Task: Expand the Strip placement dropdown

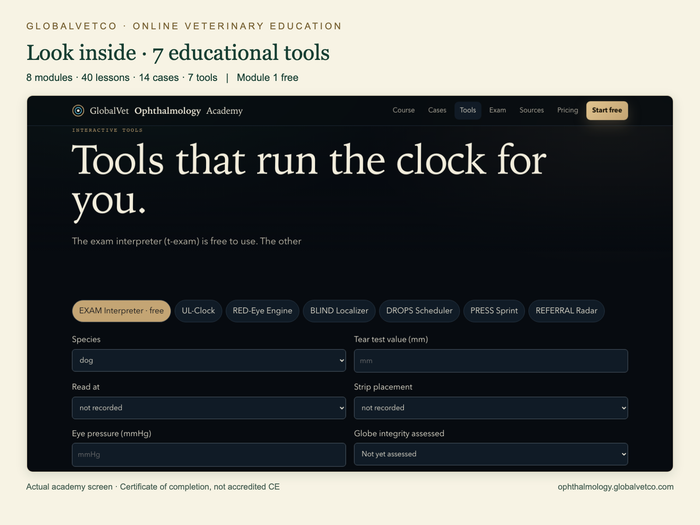Action: point(491,408)
